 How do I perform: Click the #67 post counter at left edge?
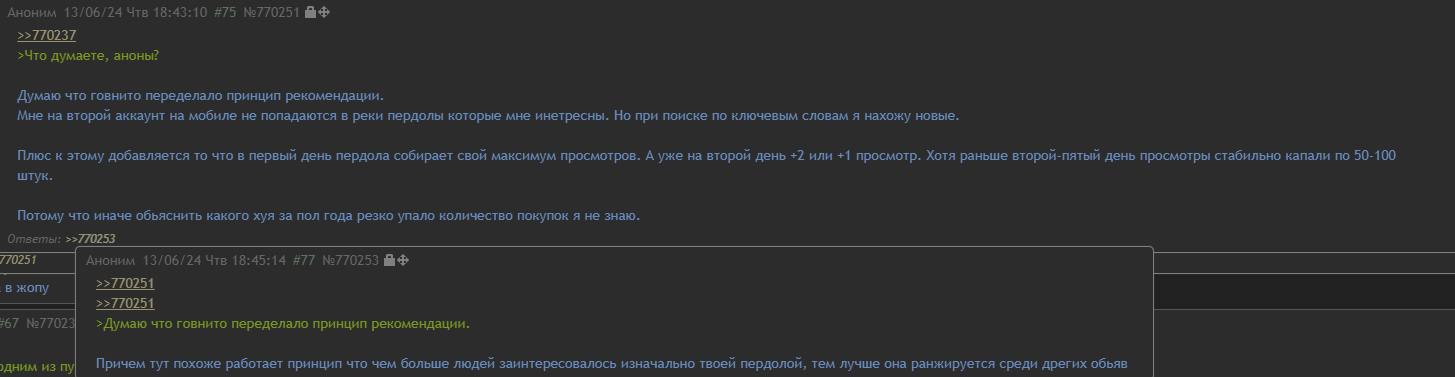9,323
